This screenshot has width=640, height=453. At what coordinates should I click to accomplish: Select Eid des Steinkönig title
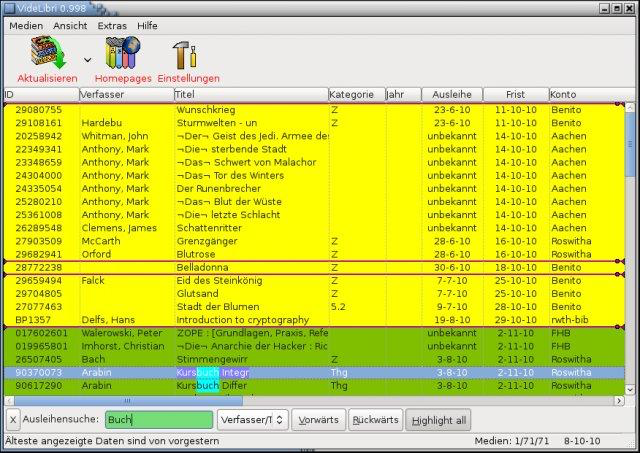tap(219, 280)
